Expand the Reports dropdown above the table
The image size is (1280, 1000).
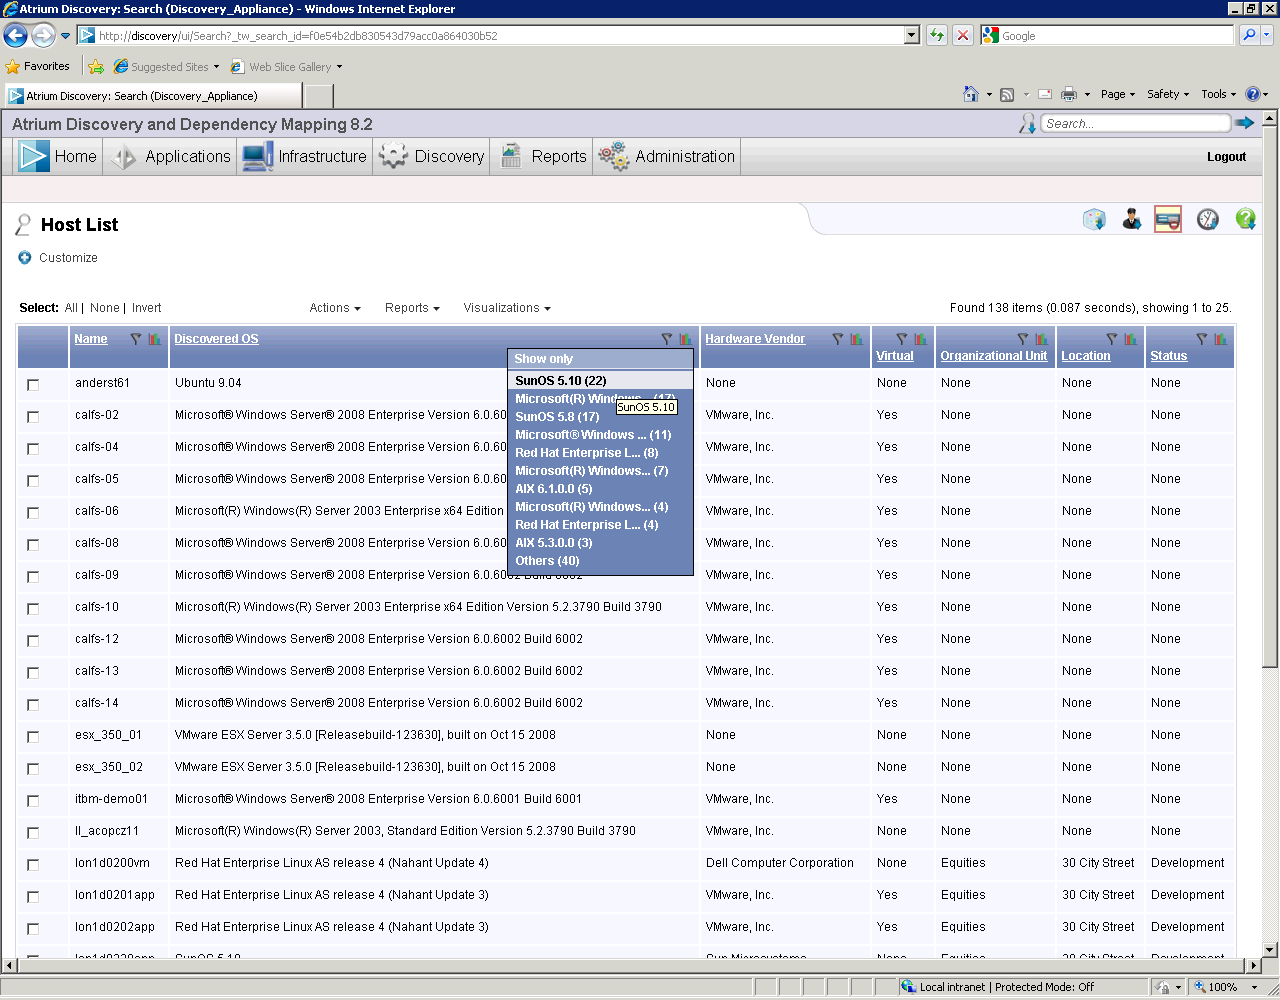(x=412, y=308)
